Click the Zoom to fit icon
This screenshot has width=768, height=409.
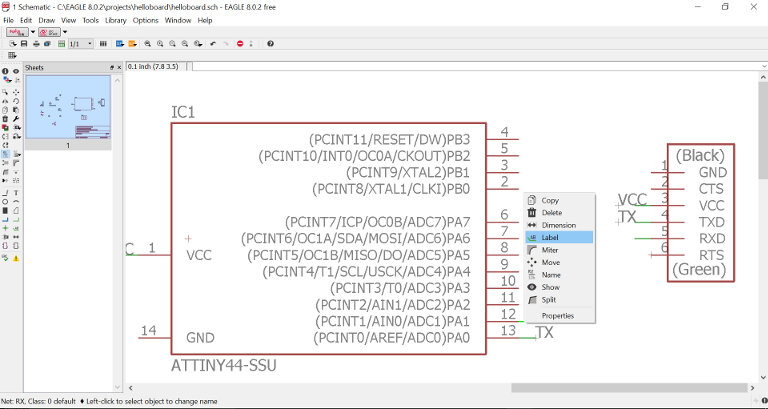tap(147, 44)
